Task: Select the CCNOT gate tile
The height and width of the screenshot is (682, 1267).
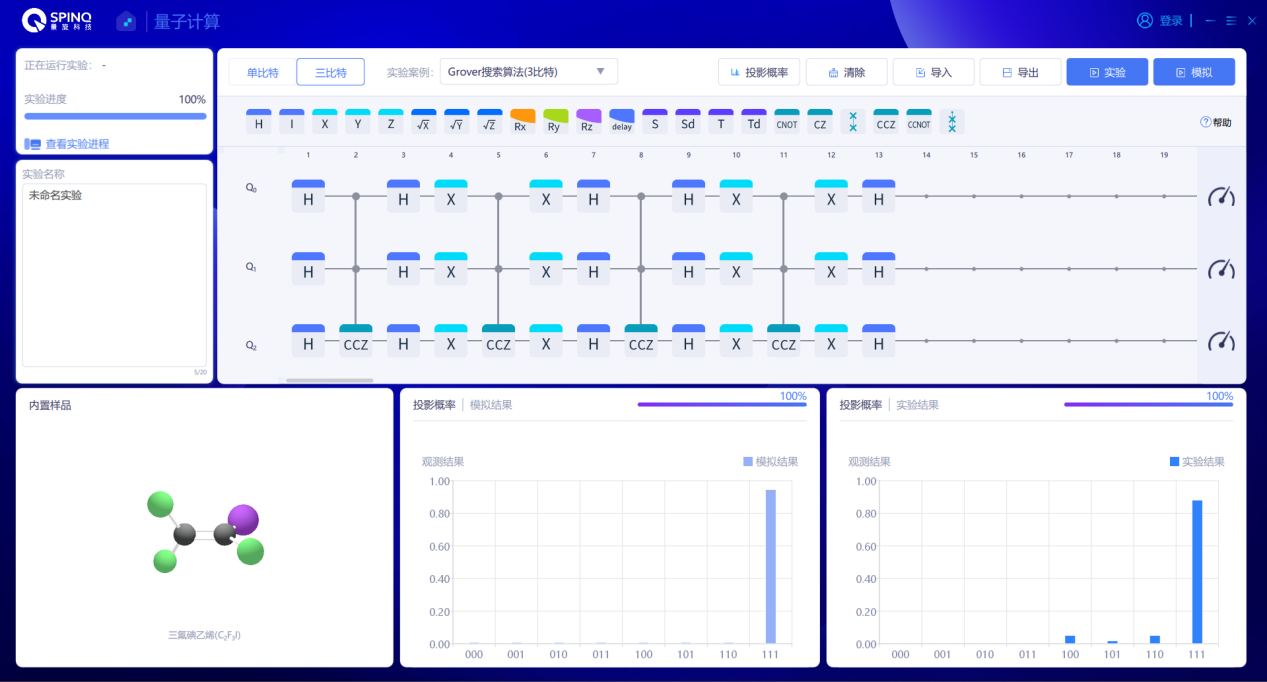Action: tap(919, 122)
